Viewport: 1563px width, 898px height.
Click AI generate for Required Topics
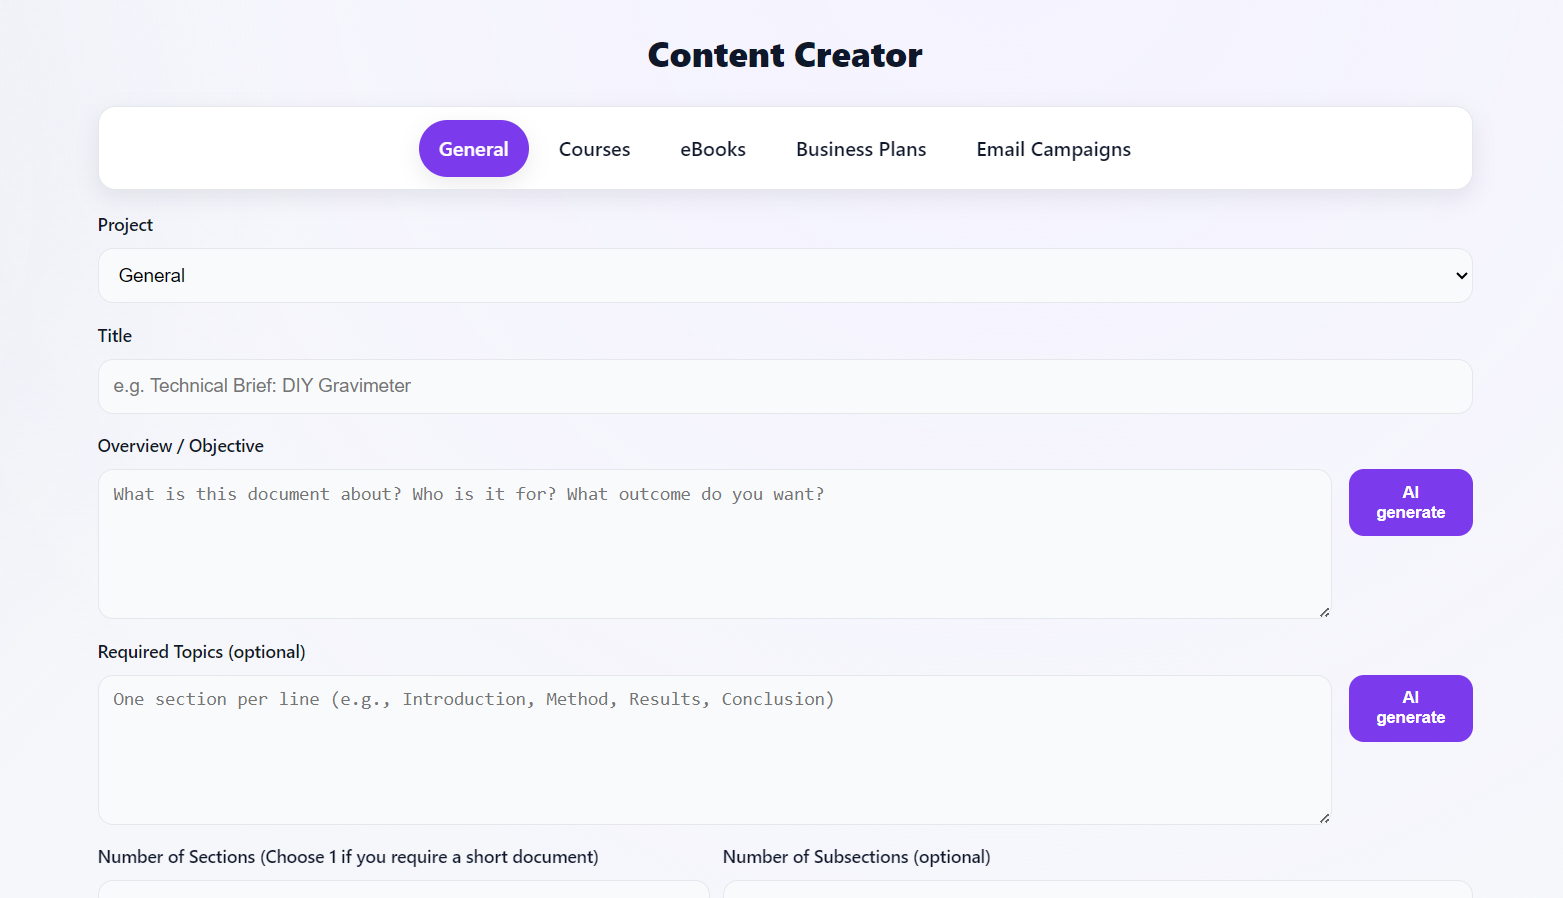coord(1410,708)
